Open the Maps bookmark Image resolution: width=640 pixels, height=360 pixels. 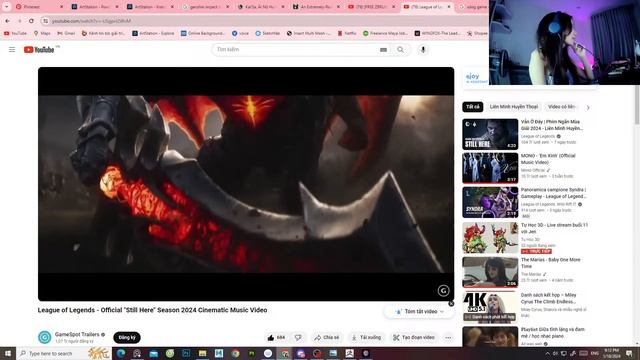(x=42, y=33)
